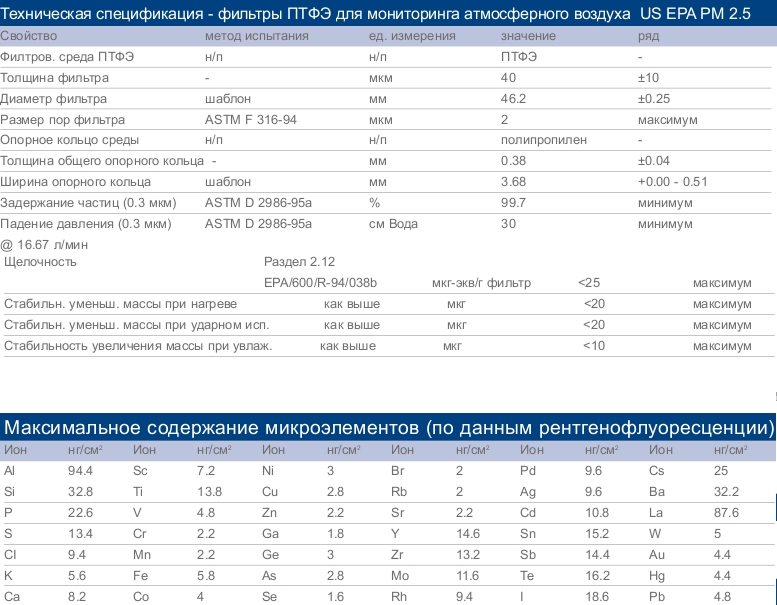Select the value '<10'
Viewport: 777px width, 605px height.
coord(594,346)
